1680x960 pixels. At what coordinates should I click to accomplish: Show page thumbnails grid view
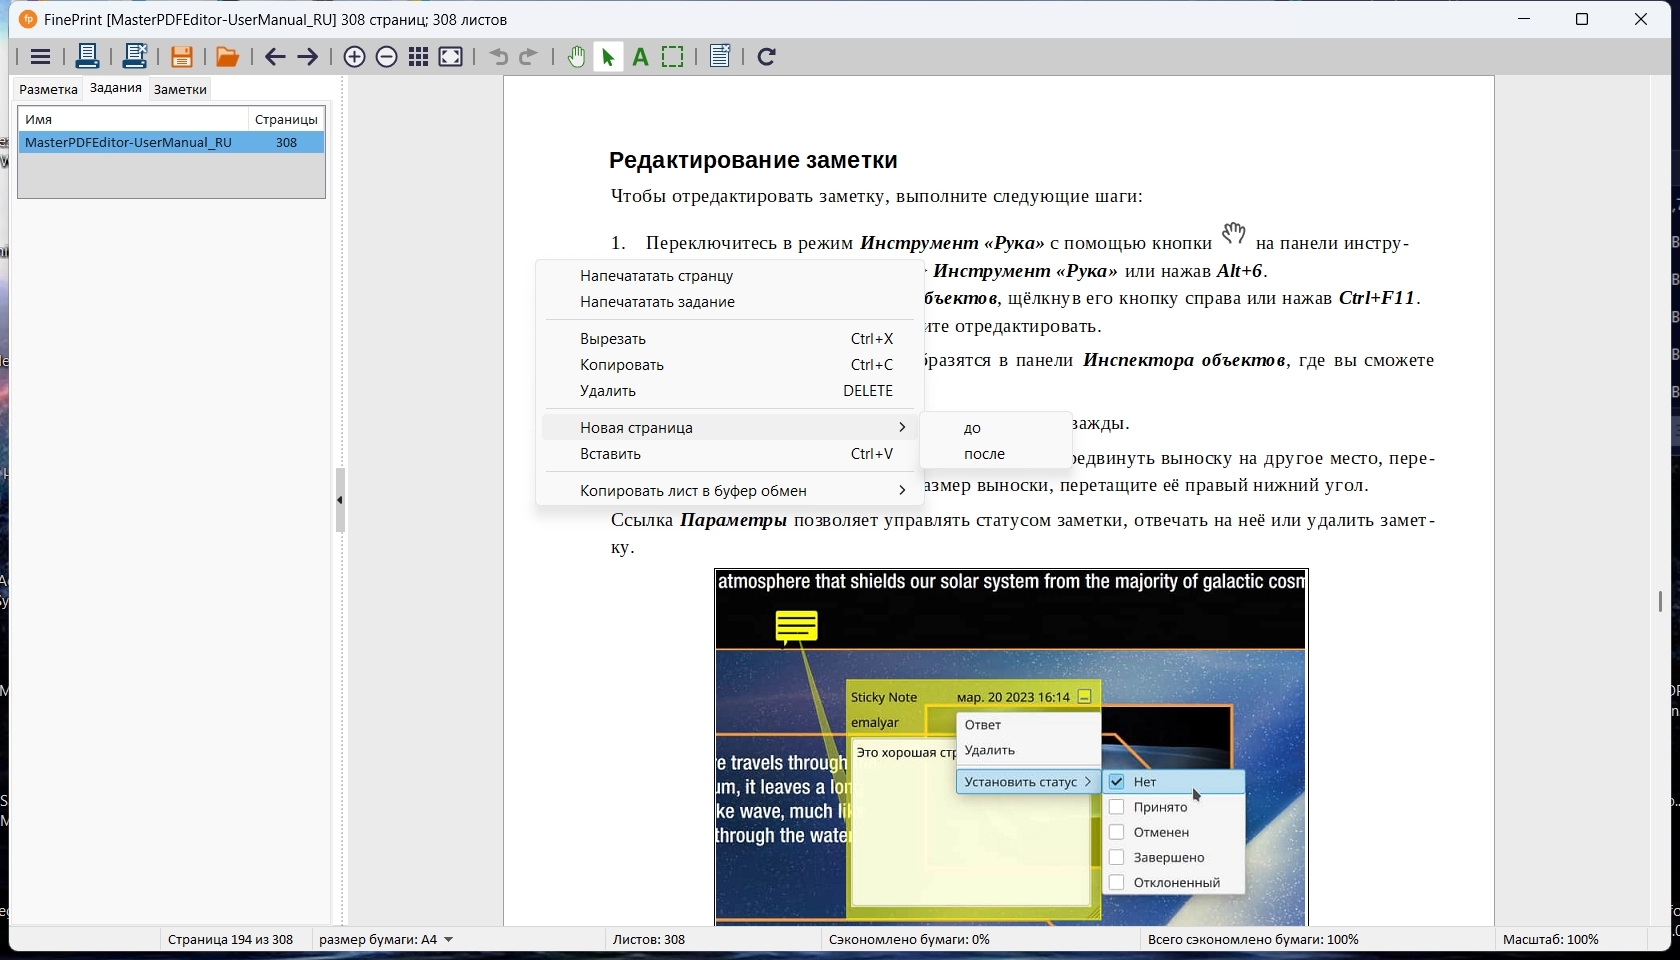[x=419, y=58]
